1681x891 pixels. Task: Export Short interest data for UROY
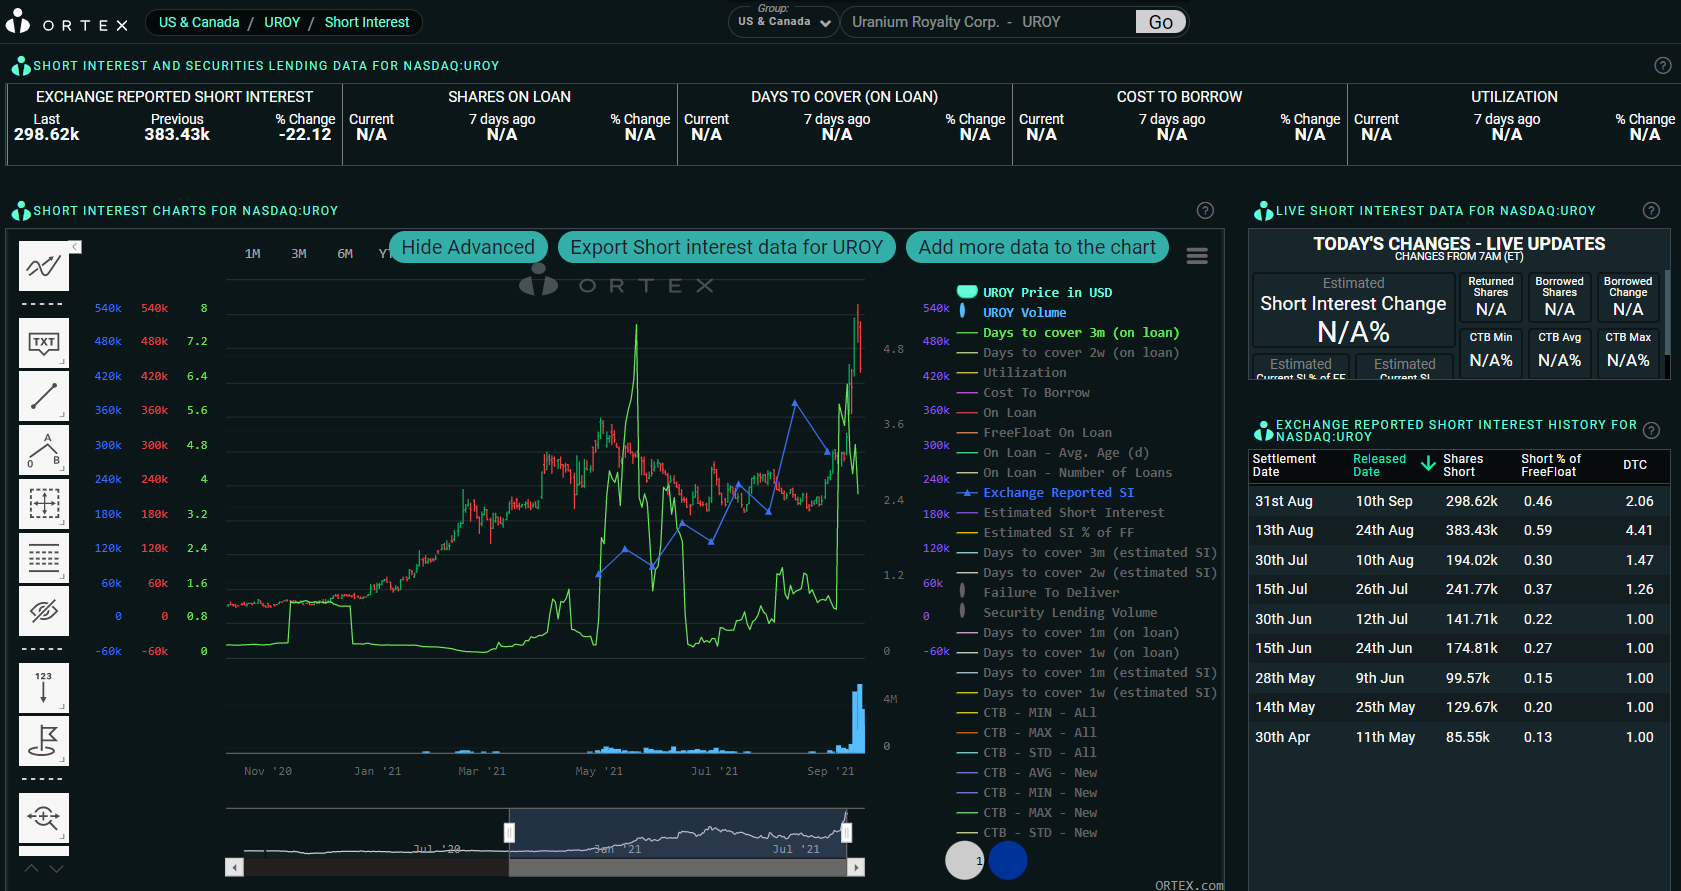pyautogui.click(x=727, y=247)
